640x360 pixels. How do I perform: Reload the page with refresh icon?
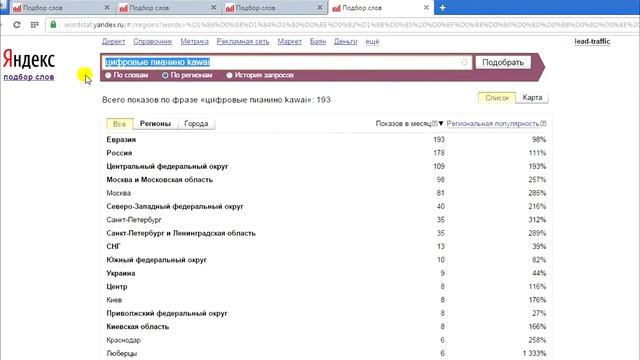tap(17, 25)
